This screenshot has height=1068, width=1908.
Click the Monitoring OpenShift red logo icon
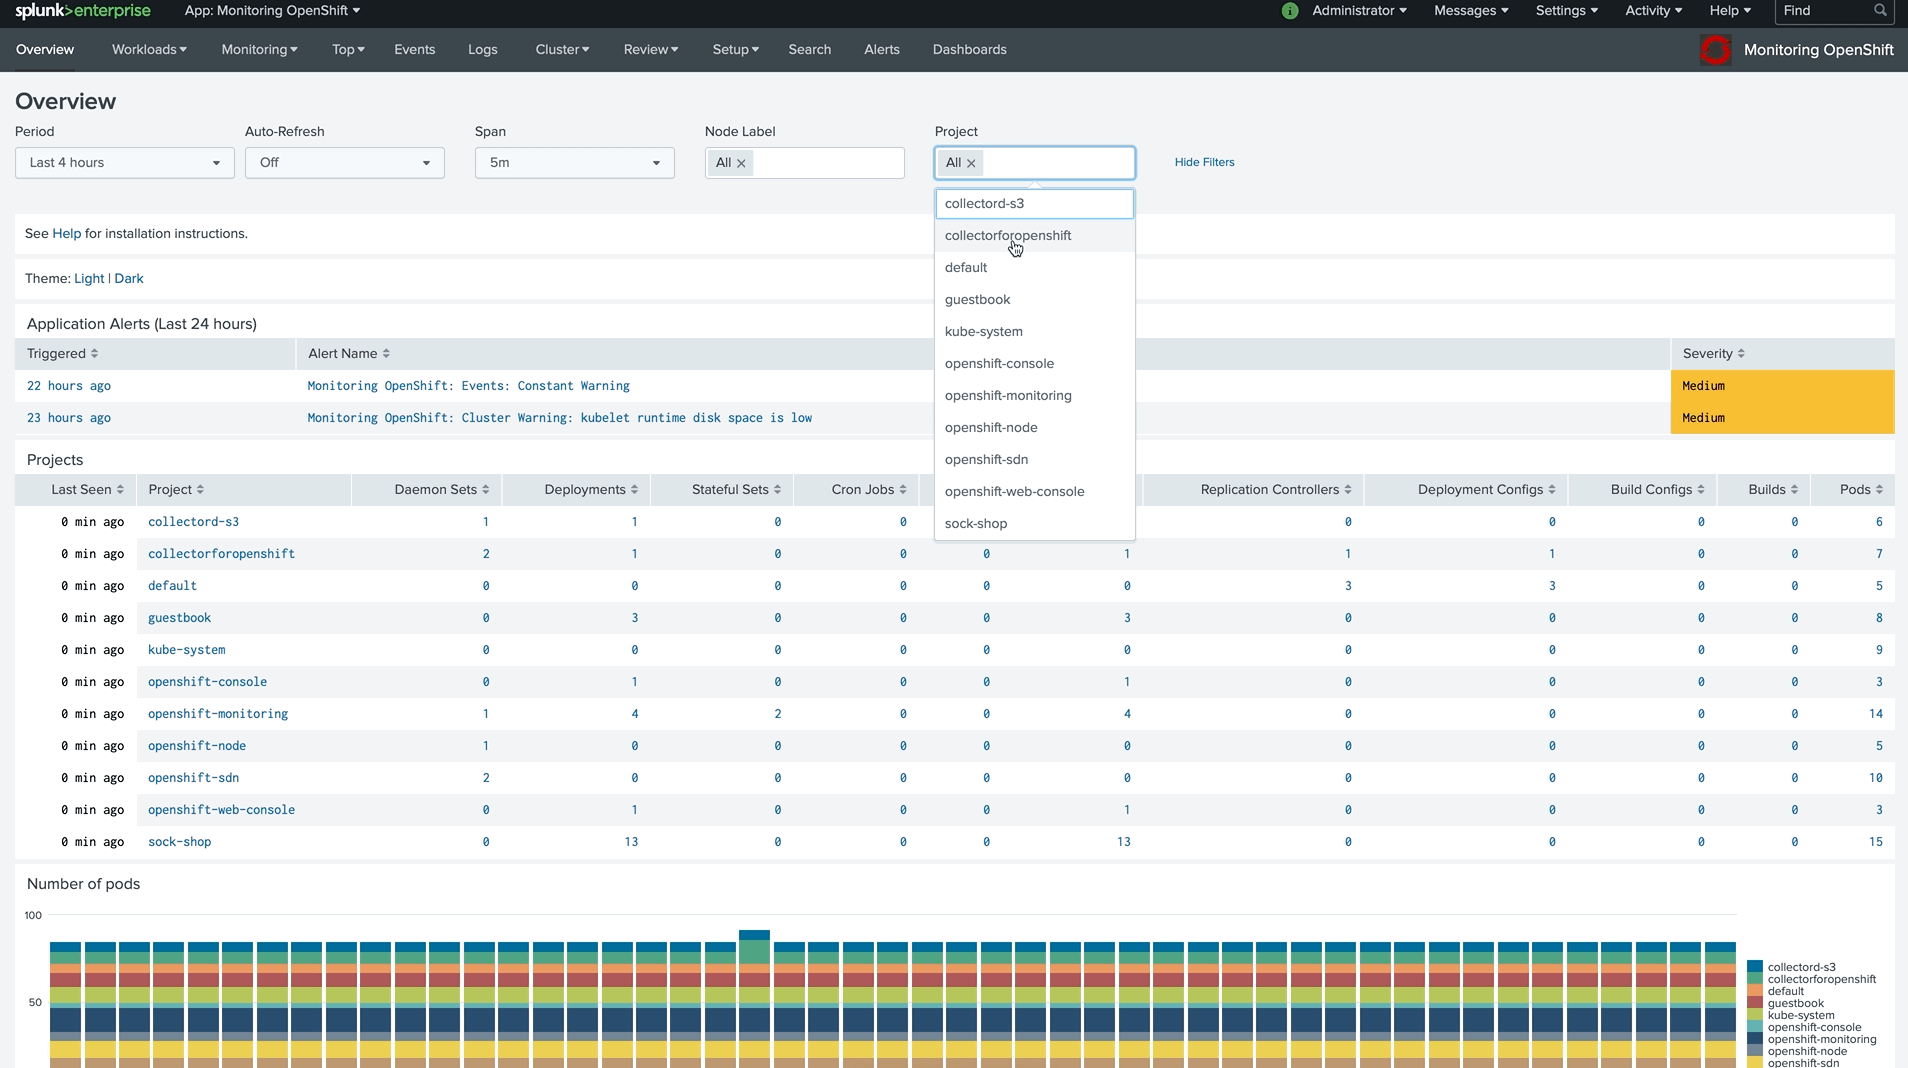pyautogui.click(x=1715, y=50)
